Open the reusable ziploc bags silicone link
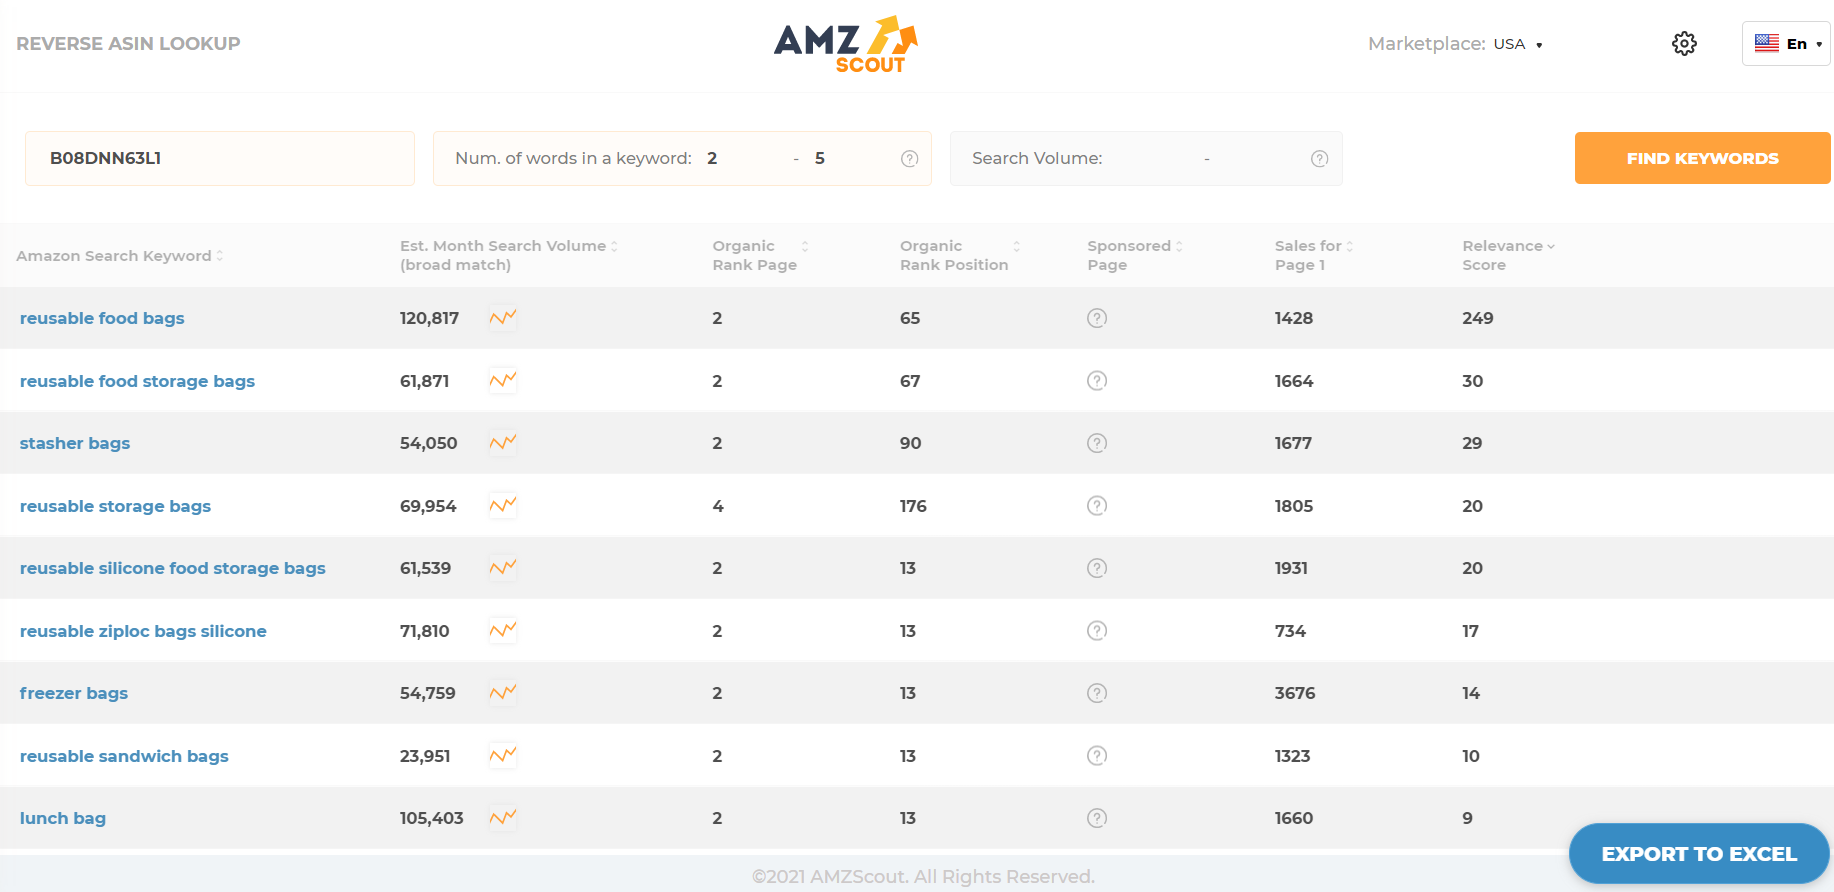Viewport: 1834px width, 892px height. pyautogui.click(x=143, y=631)
